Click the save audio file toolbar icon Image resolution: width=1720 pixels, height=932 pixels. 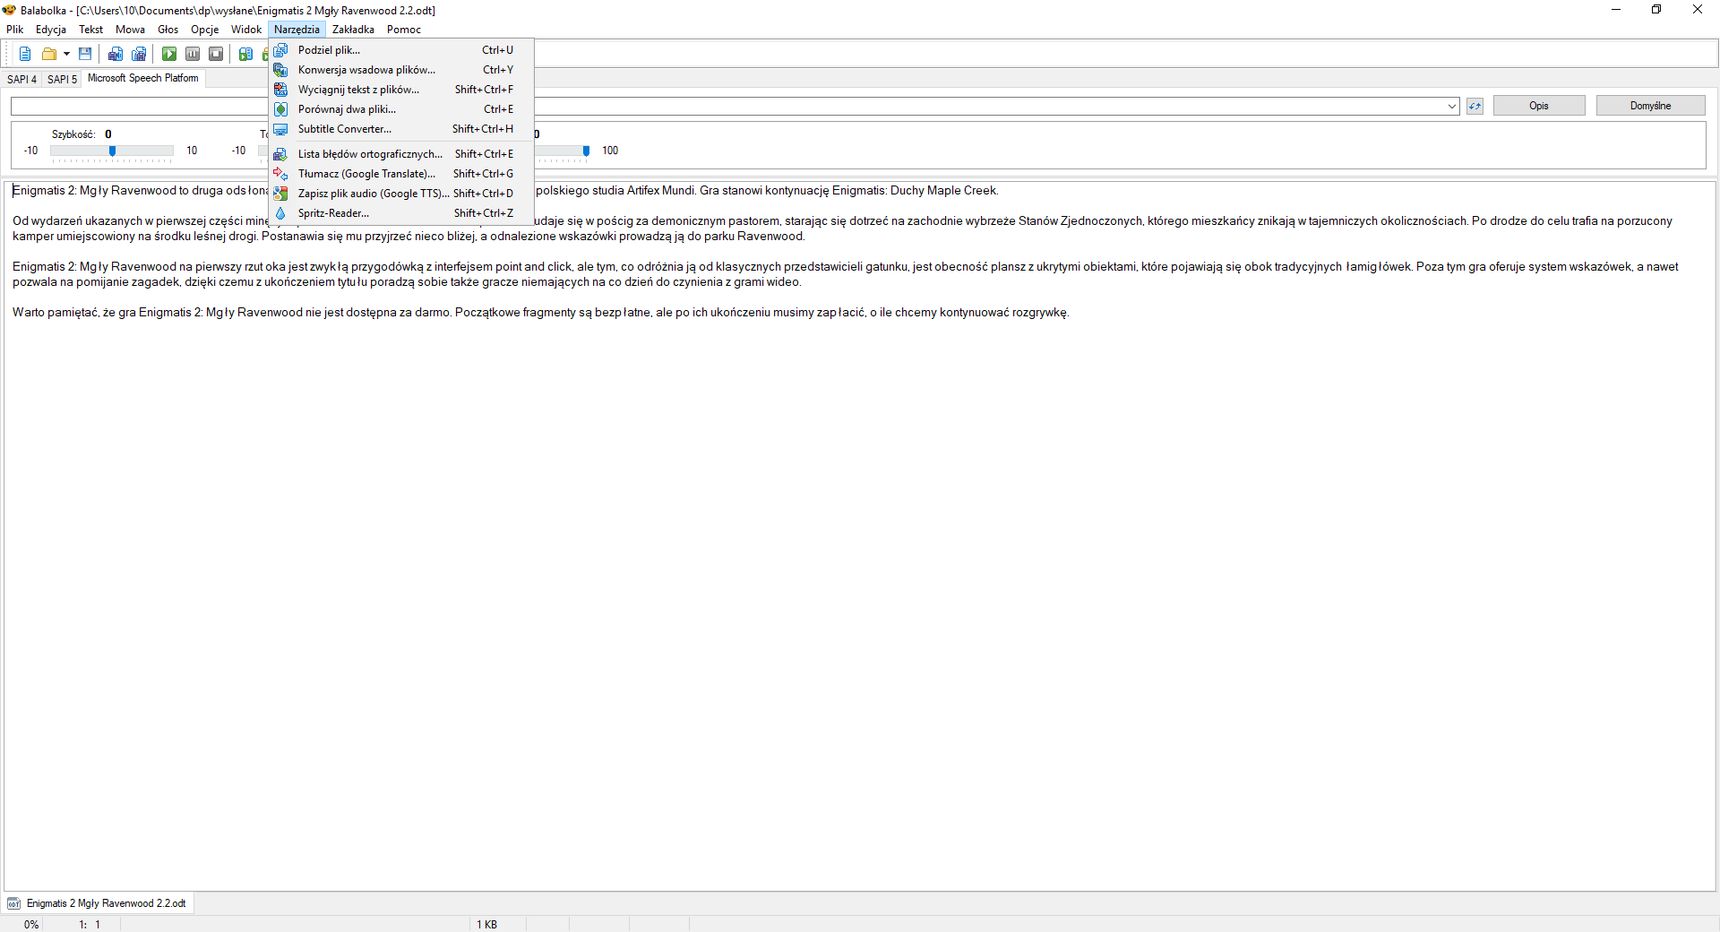[x=116, y=54]
